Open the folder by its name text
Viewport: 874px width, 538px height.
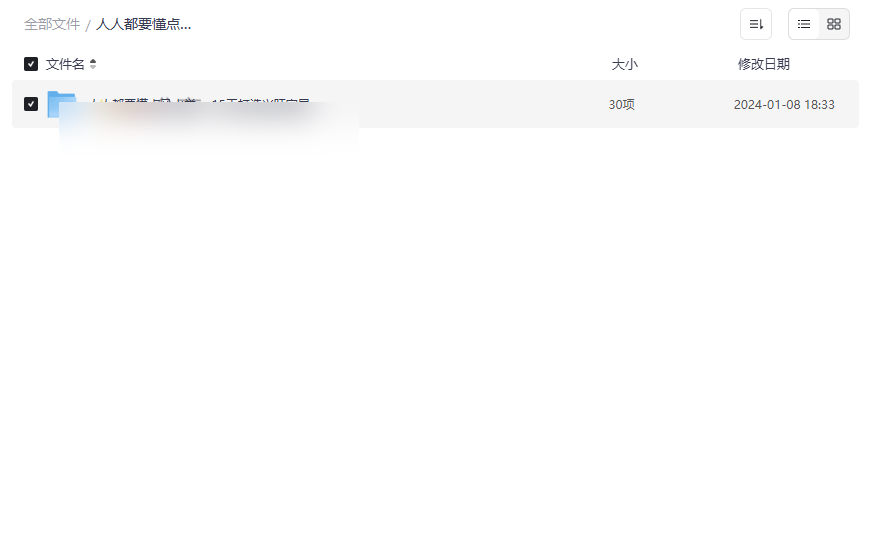201,103
